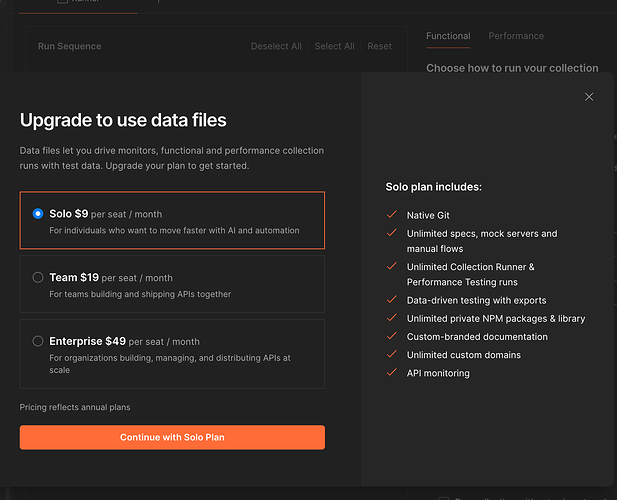Viewport: 617px width, 500px height.
Task: Click checkmark beside Data-driven testing with exports
Action: (x=392, y=299)
